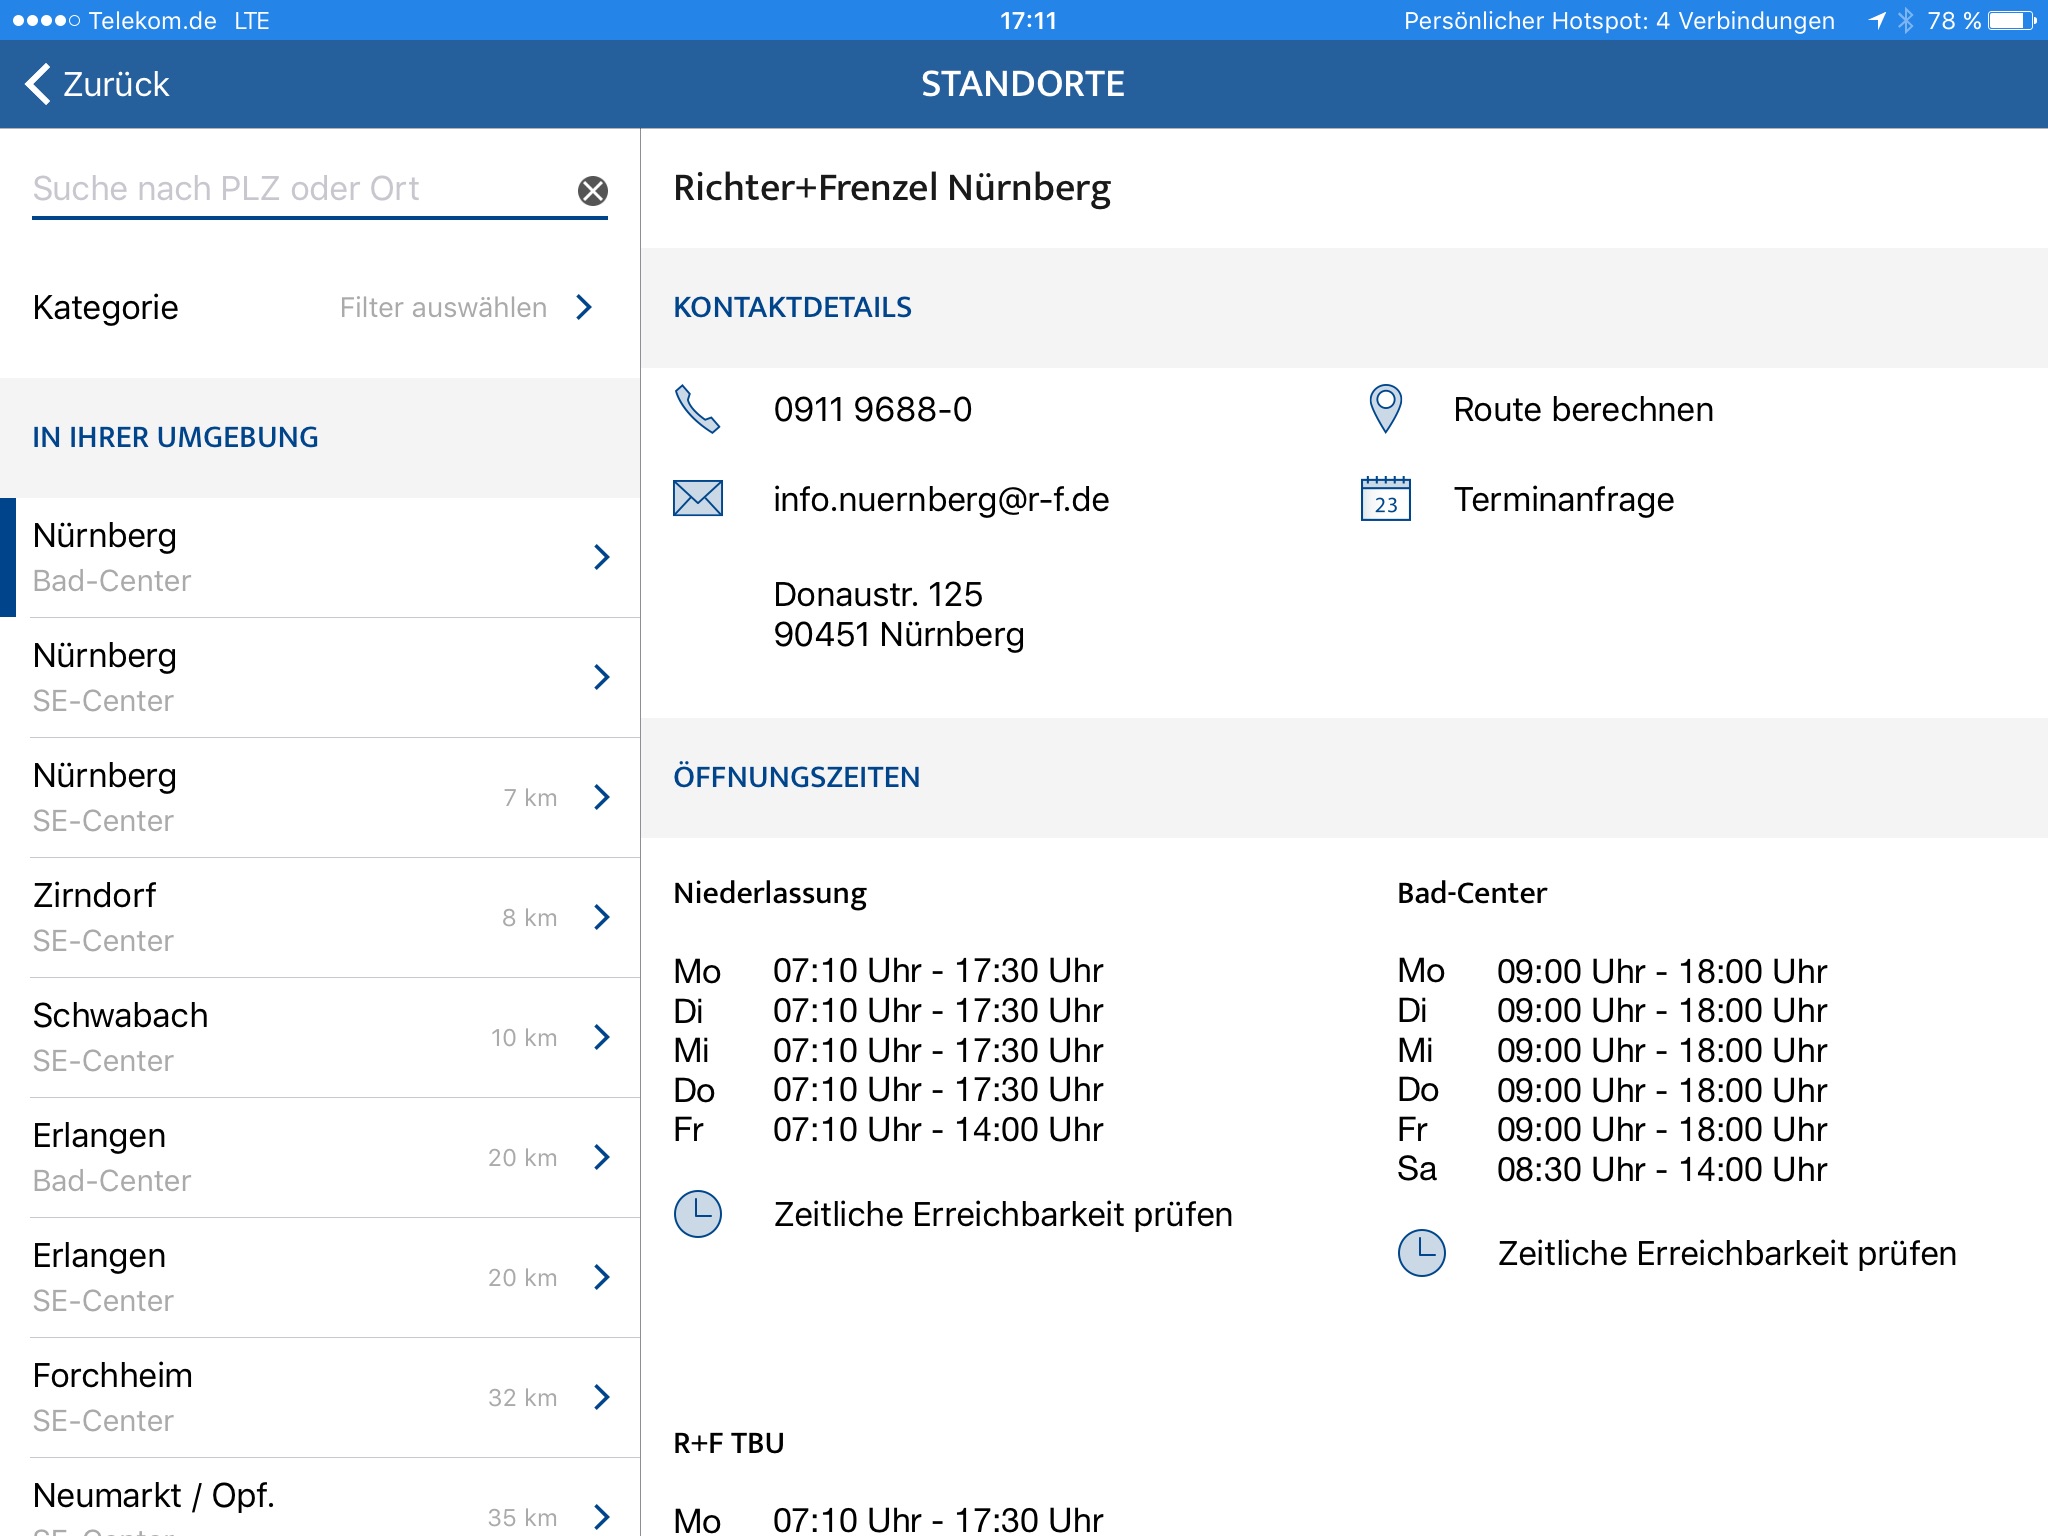Tap the R+F TBU heading
This screenshot has height=1536, width=2048.
point(729,1443)
